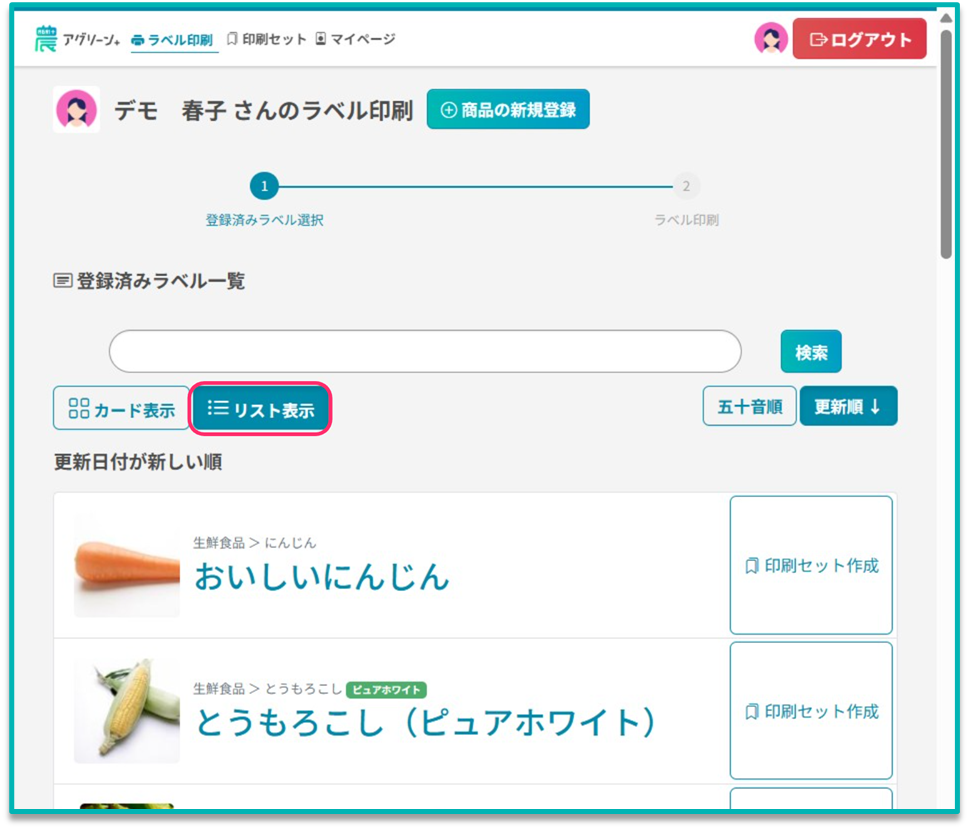969x829 pixels.
Task: Click the 検索 search button
Action: (x=811, y=352)
